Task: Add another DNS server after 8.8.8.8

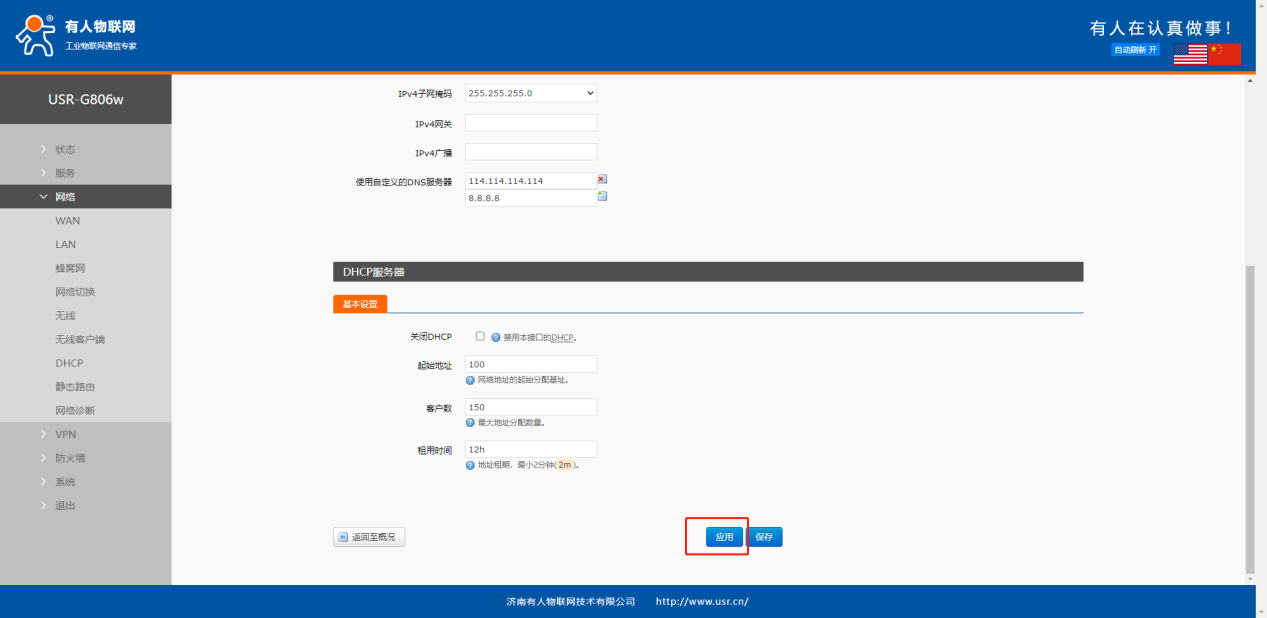Action: [x=602, y=197]
